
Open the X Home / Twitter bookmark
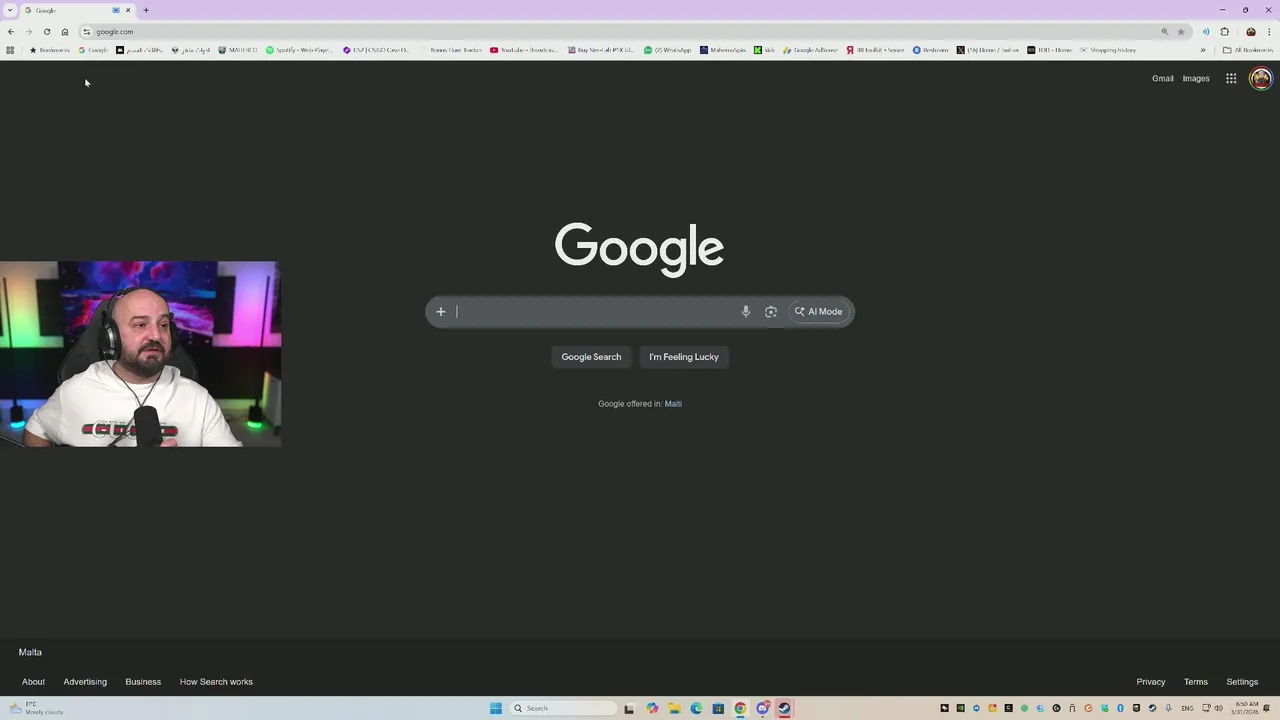(x=987, y=50)
